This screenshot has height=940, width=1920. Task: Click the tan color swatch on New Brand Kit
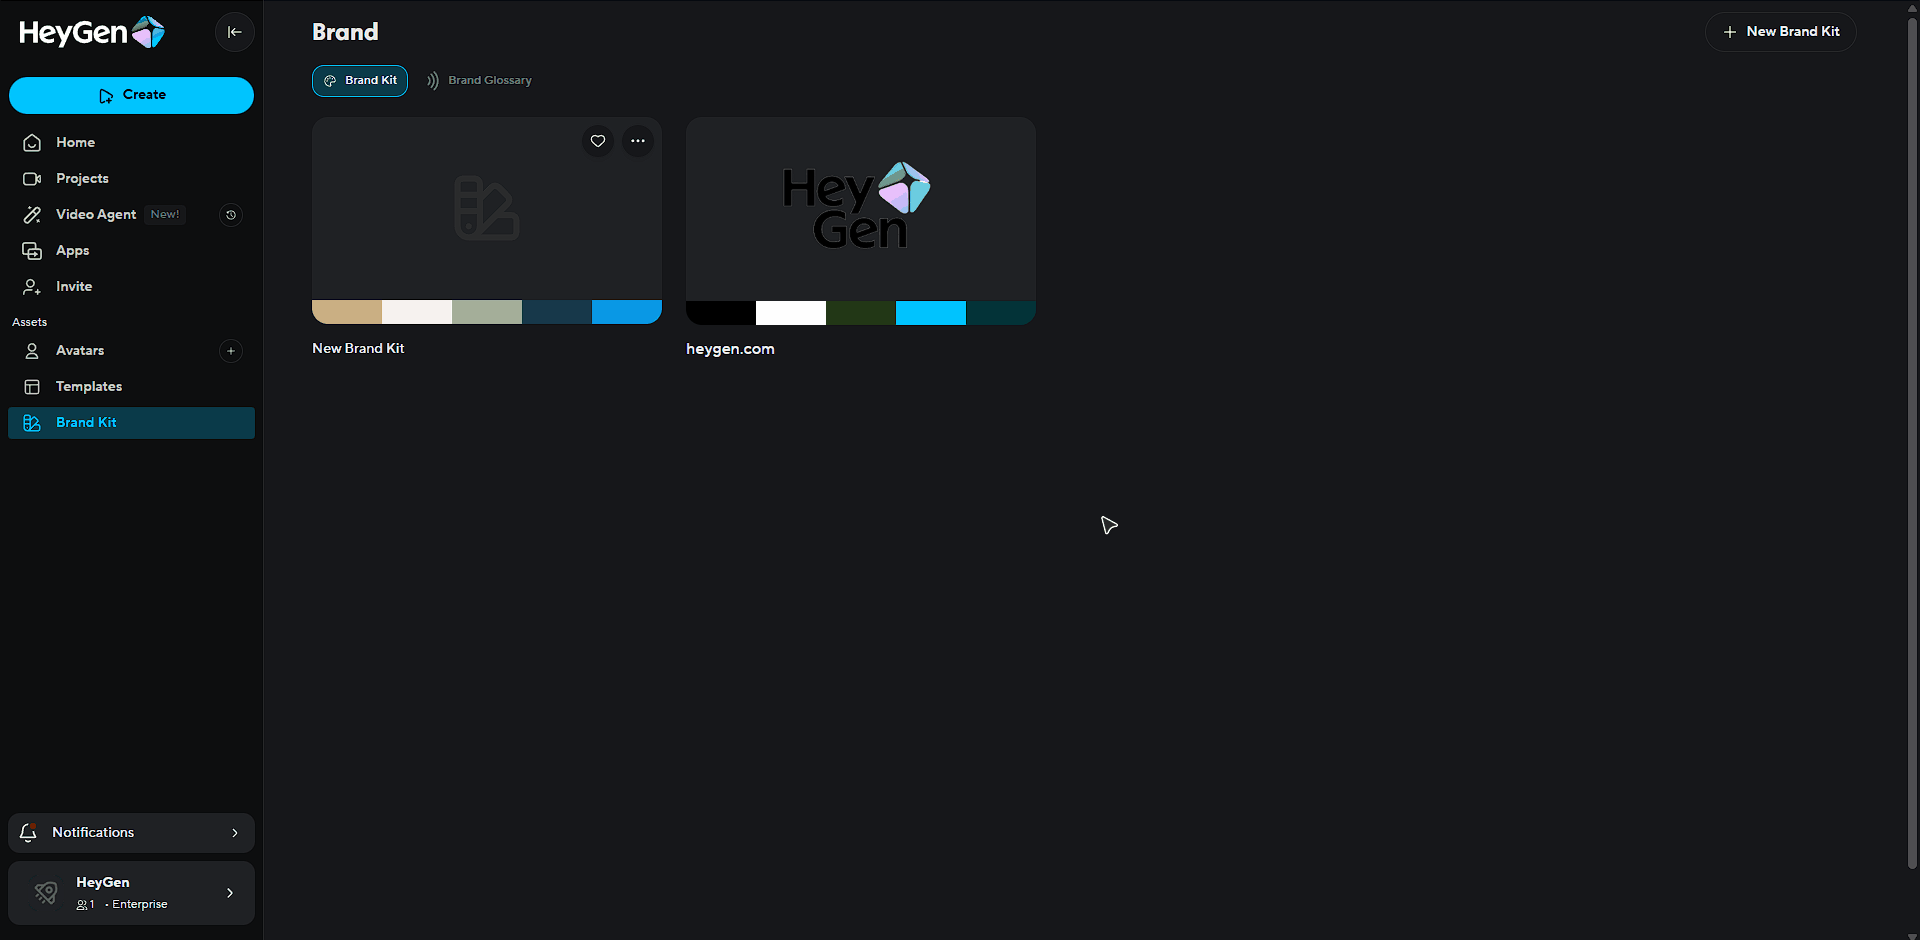[x=347, y=312]
